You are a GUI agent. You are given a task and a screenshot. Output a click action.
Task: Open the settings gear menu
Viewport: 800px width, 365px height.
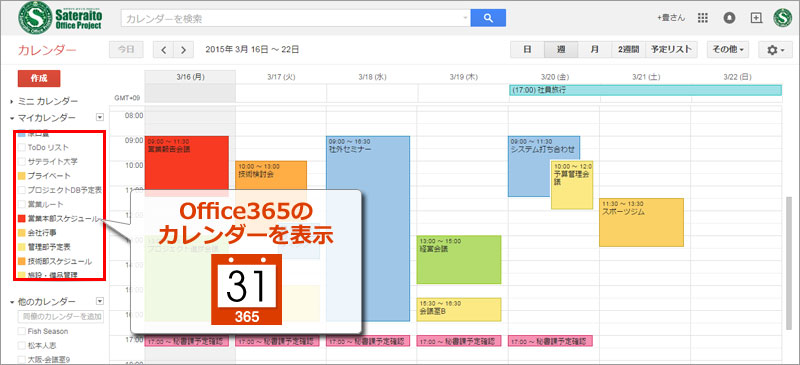(775, 50)
